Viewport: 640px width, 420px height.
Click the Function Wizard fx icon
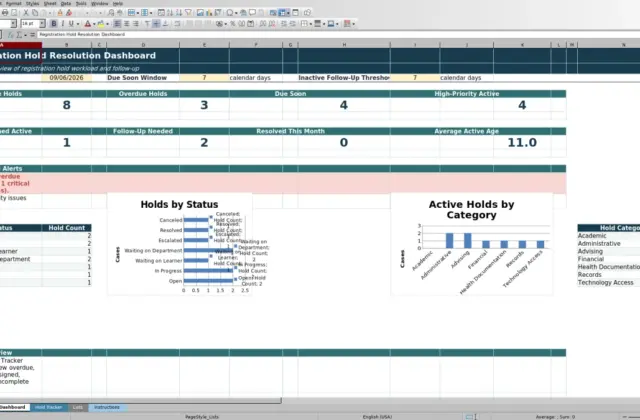[x=11, y=35]
